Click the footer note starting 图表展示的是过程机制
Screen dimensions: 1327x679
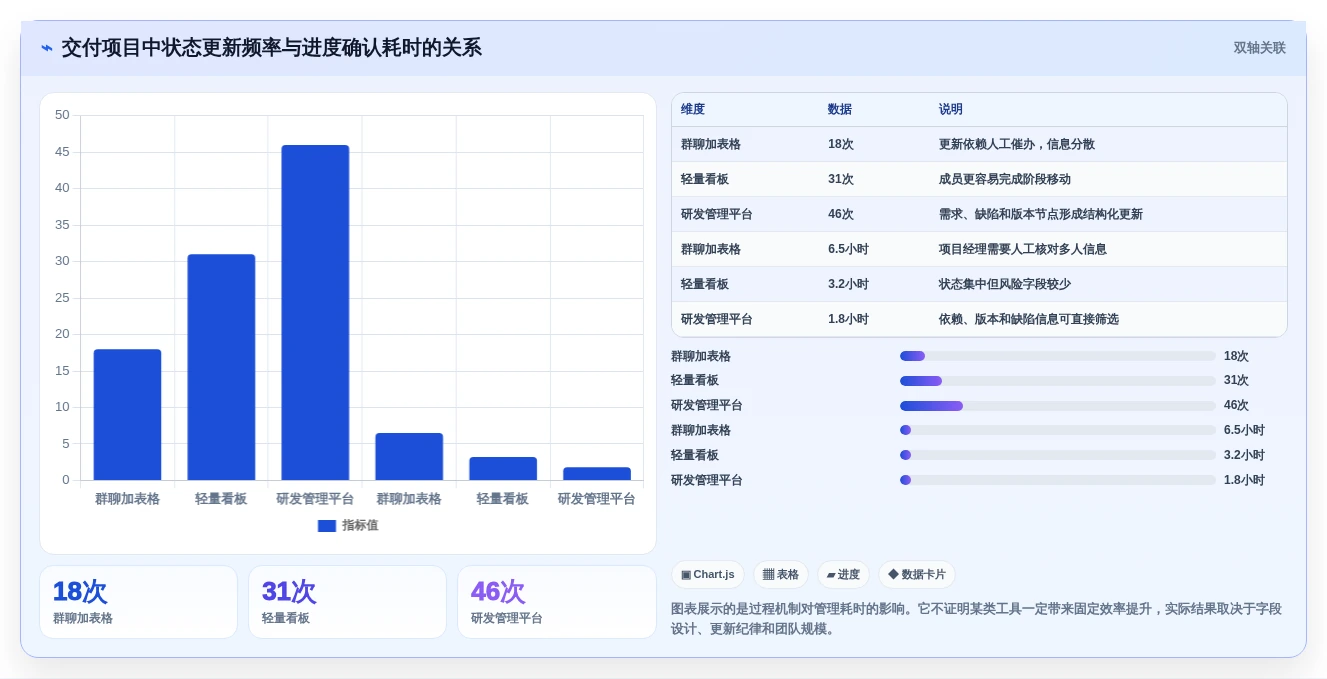tap(976, 618)
